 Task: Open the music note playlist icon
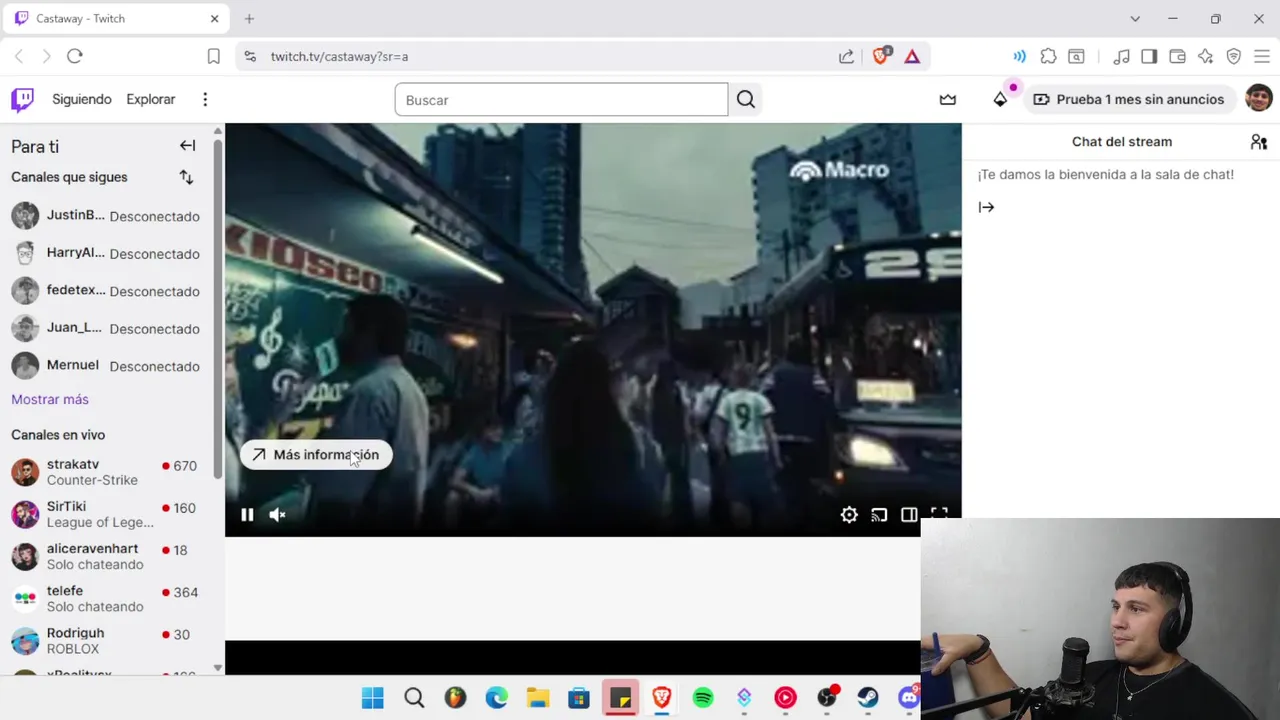[1122, 56]
